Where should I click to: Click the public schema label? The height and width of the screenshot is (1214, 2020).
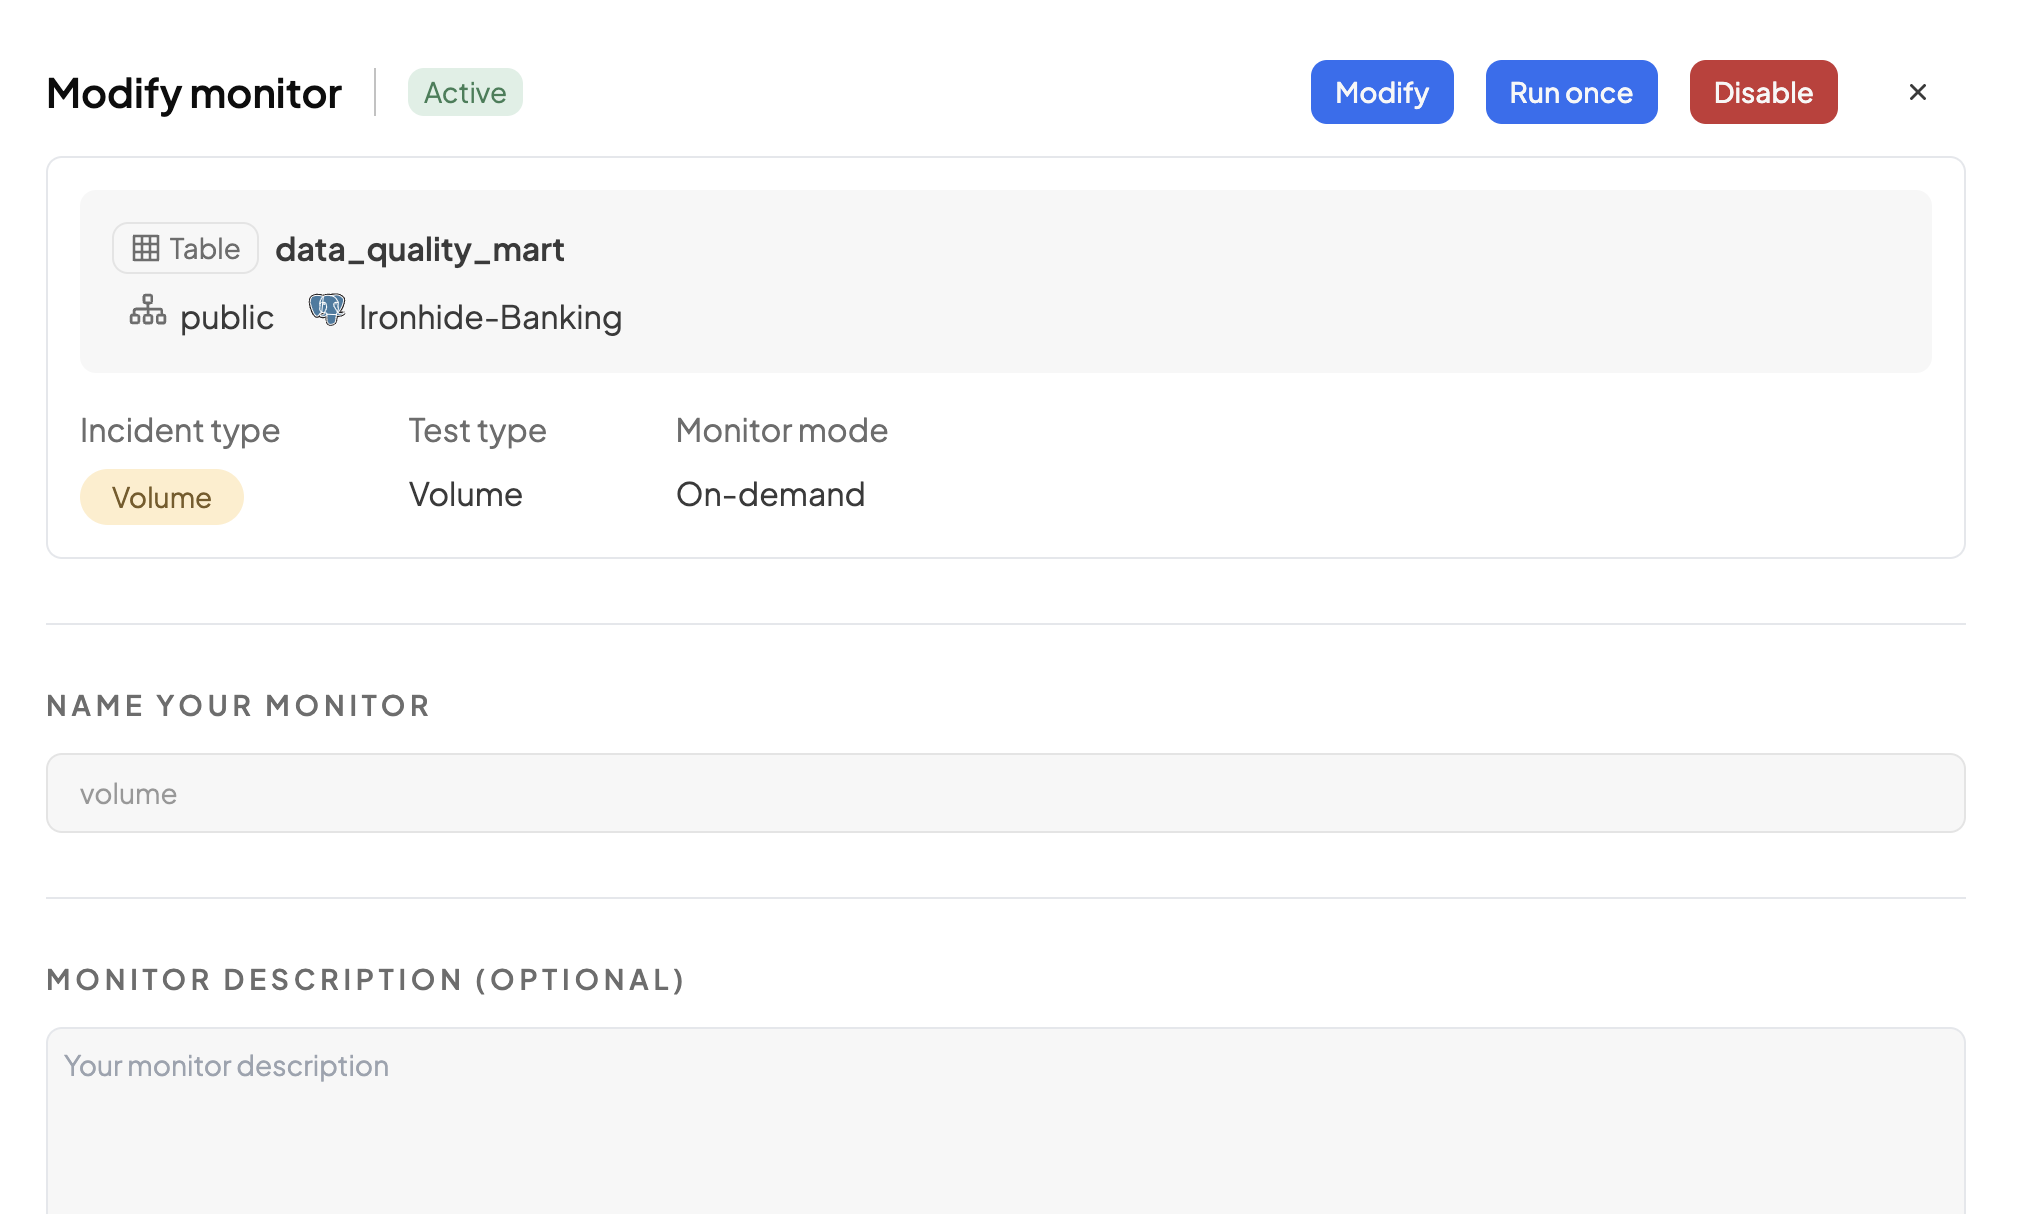pyautogui.click(x=226, y=318)
